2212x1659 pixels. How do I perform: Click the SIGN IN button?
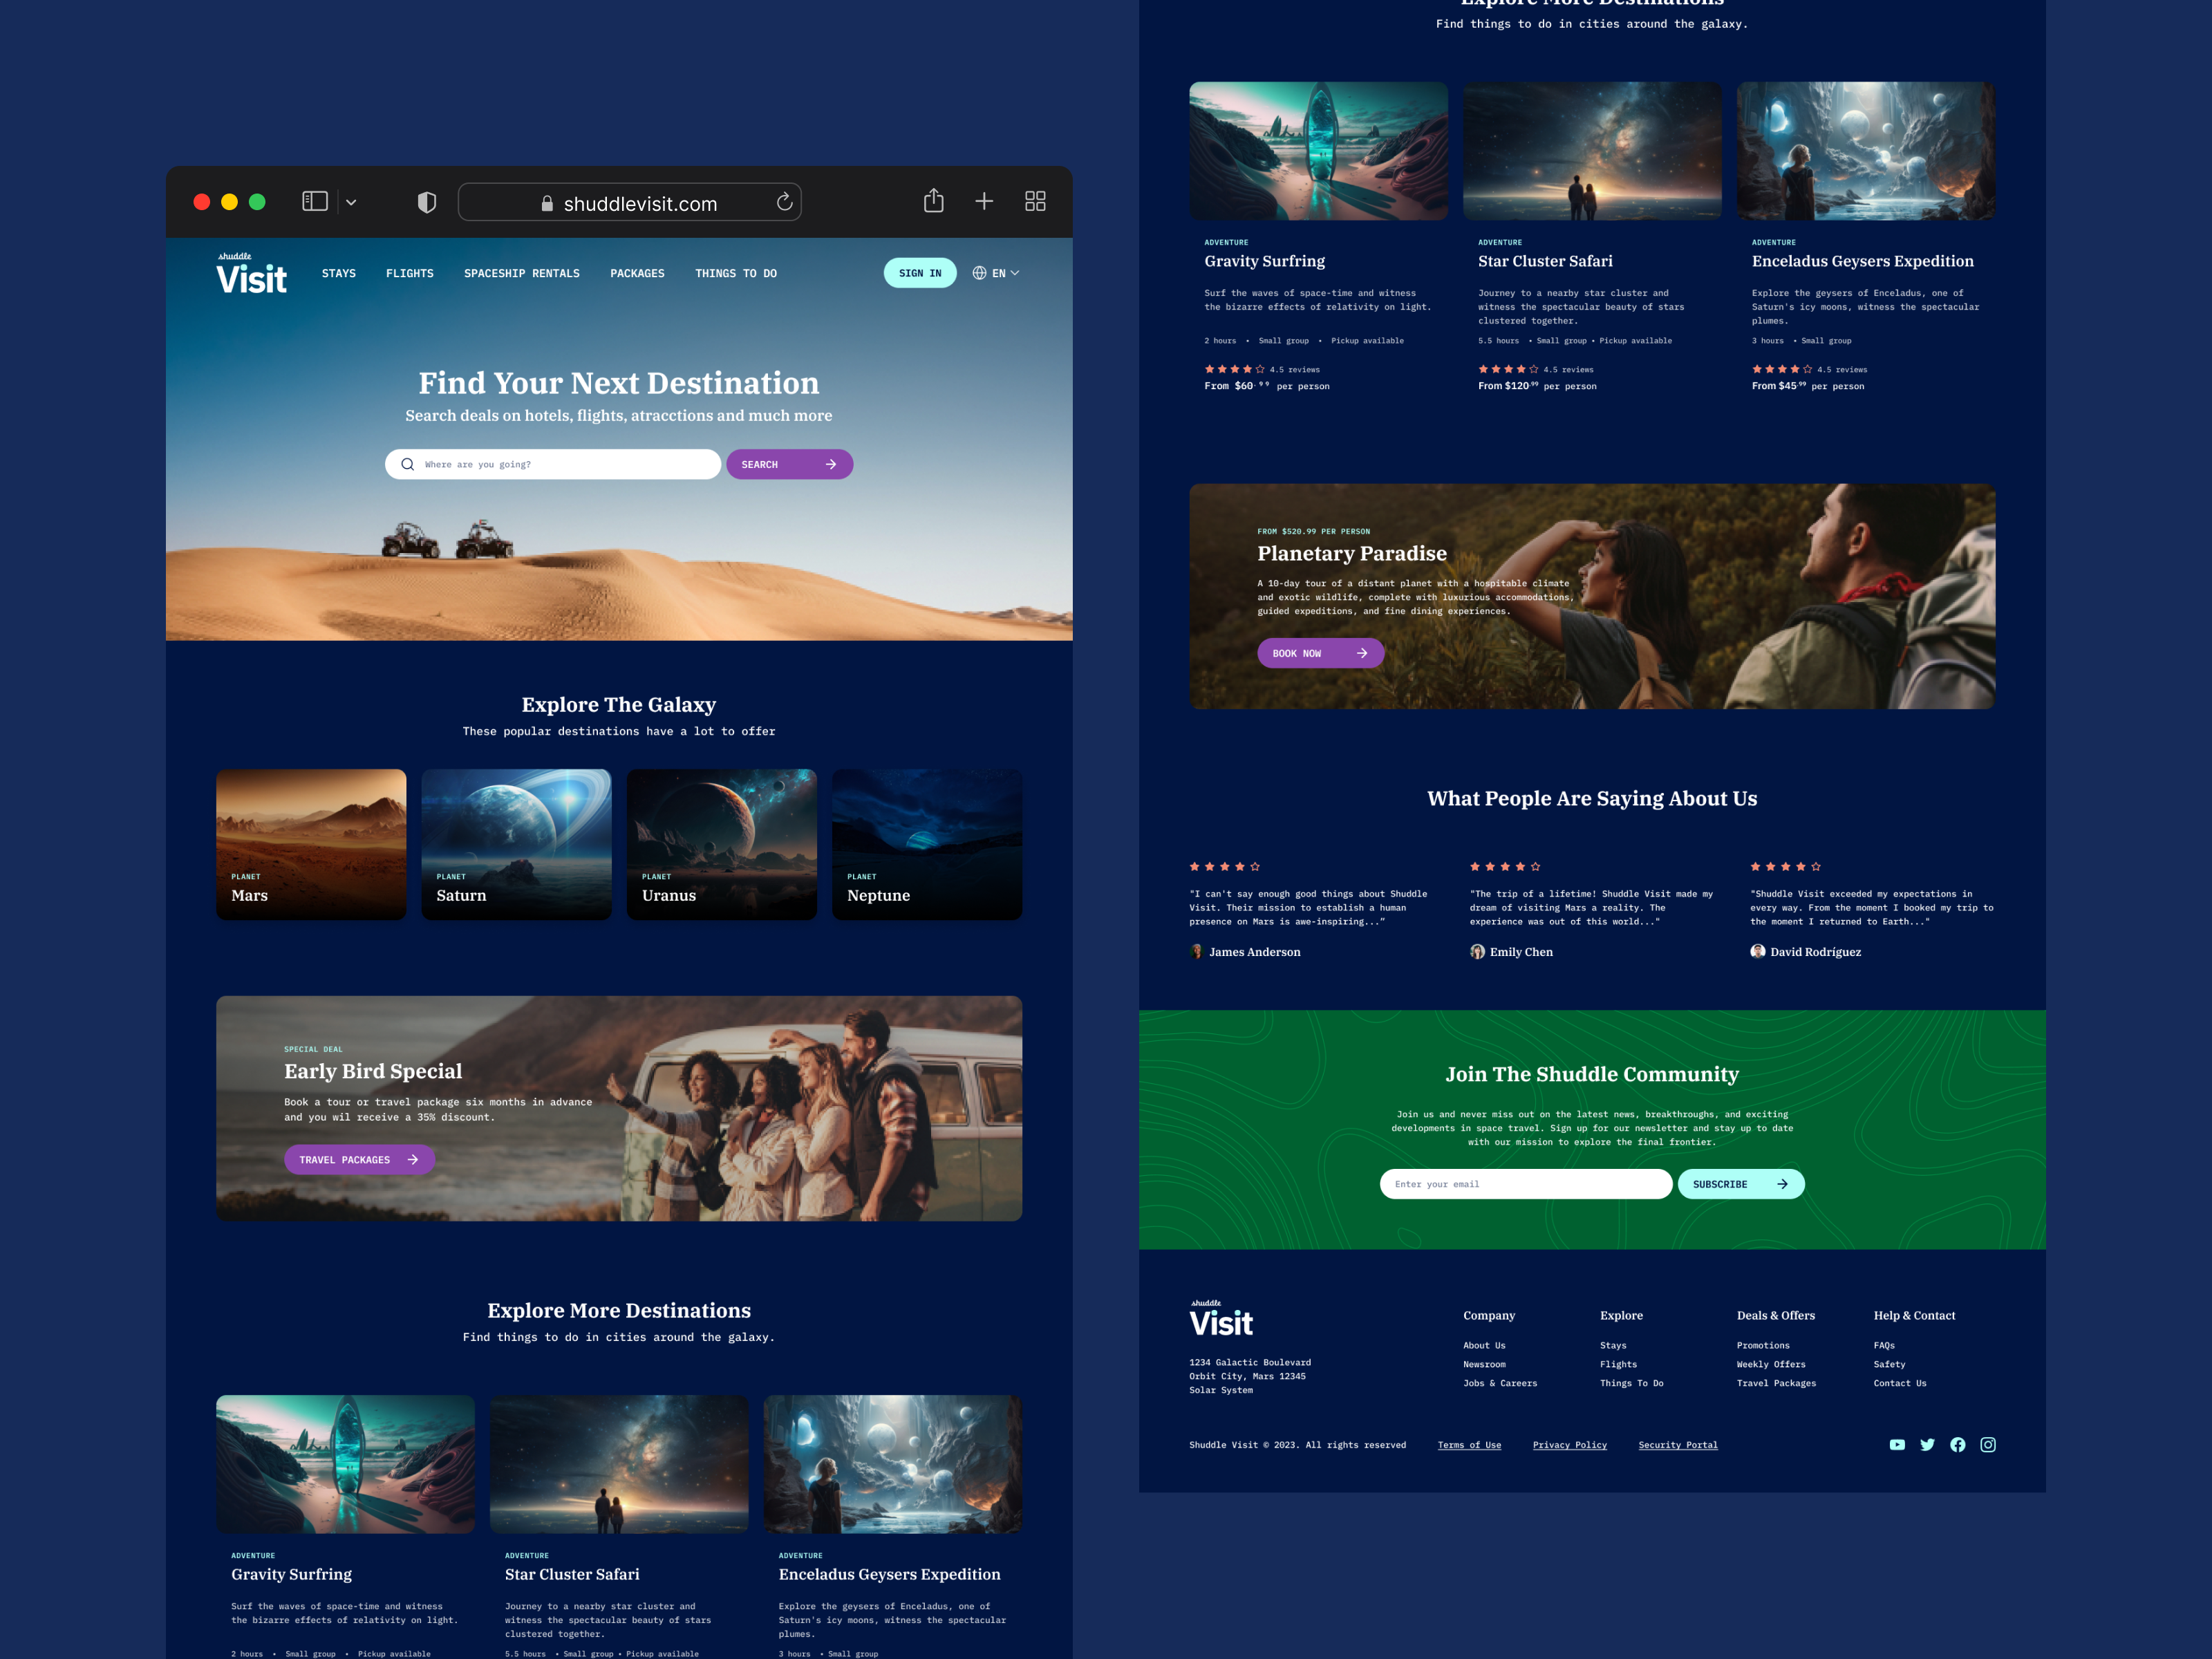[x=919, y=272]
